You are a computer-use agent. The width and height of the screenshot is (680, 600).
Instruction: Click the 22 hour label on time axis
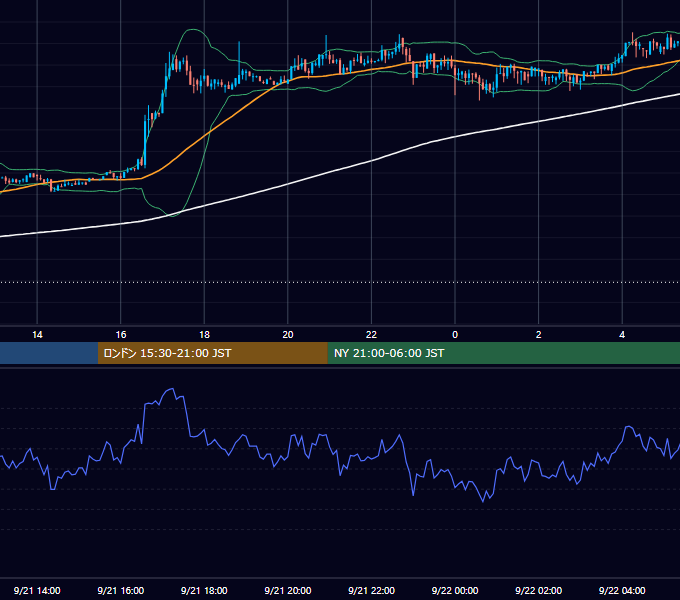coord(371,335)
